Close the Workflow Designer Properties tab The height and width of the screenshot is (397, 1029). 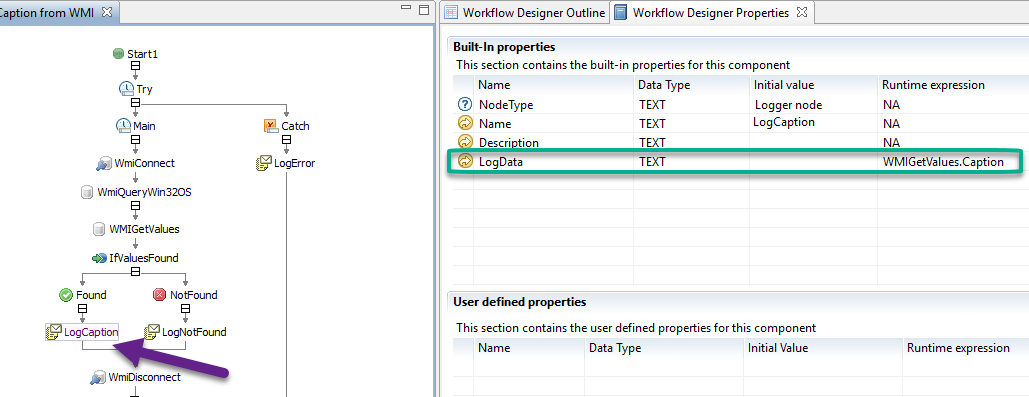[x=801, y=12]
